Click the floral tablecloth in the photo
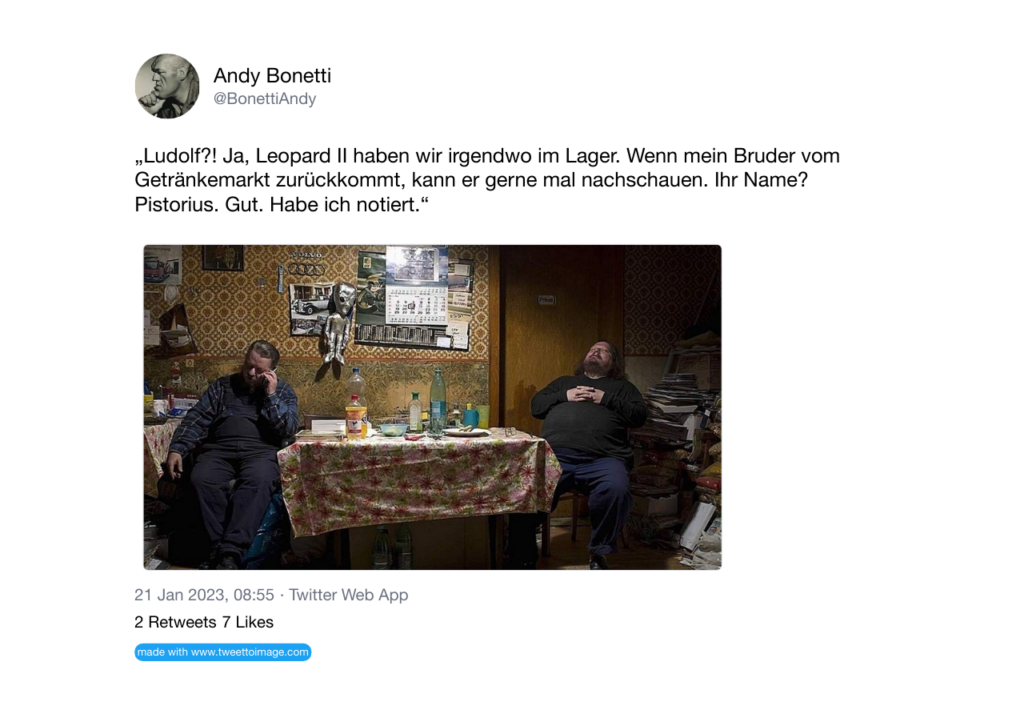Viewport: 1024px width, 714px height. pyautogui.click(x=418, y=480)
